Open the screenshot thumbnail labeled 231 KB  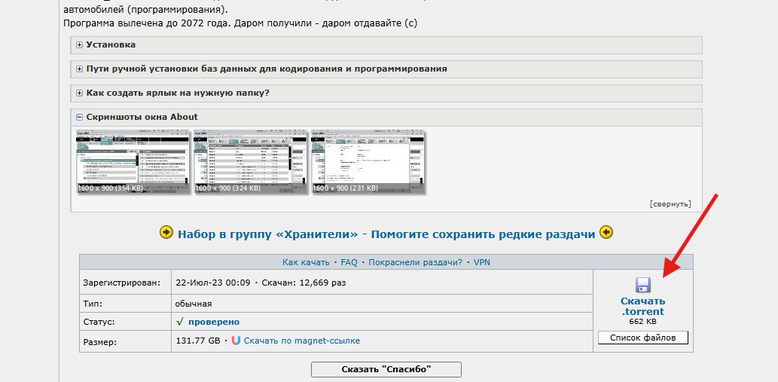(x=368, y=162)
